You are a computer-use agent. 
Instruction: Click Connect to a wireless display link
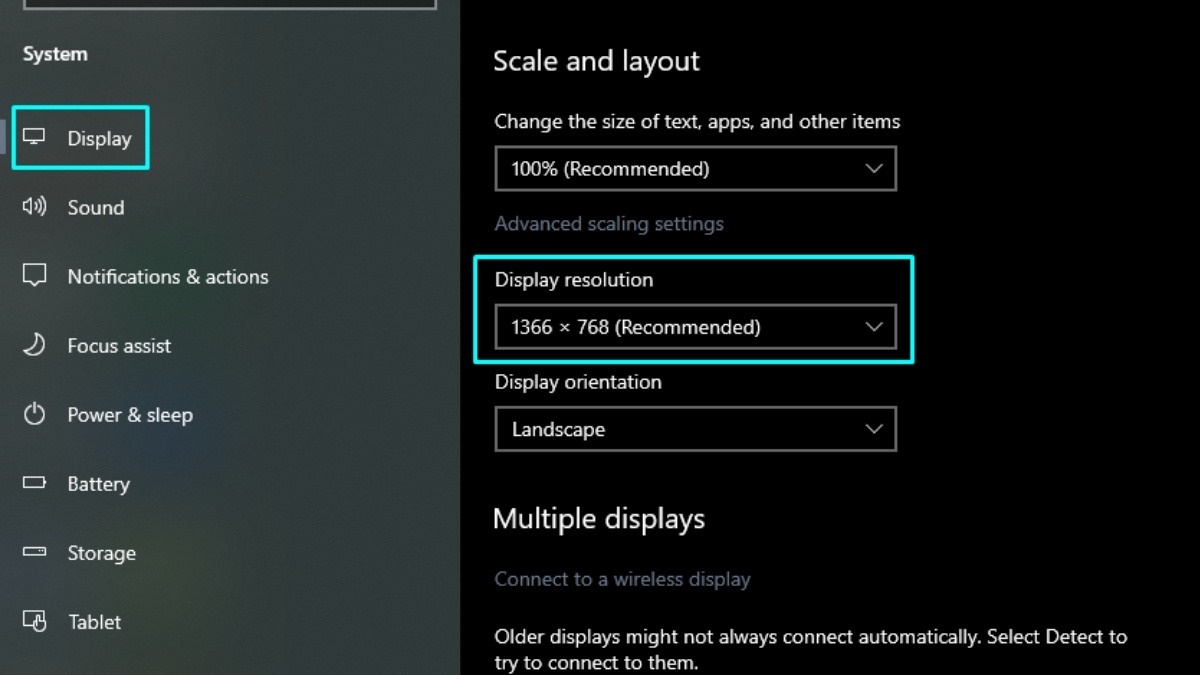click(x=622, y=579)
